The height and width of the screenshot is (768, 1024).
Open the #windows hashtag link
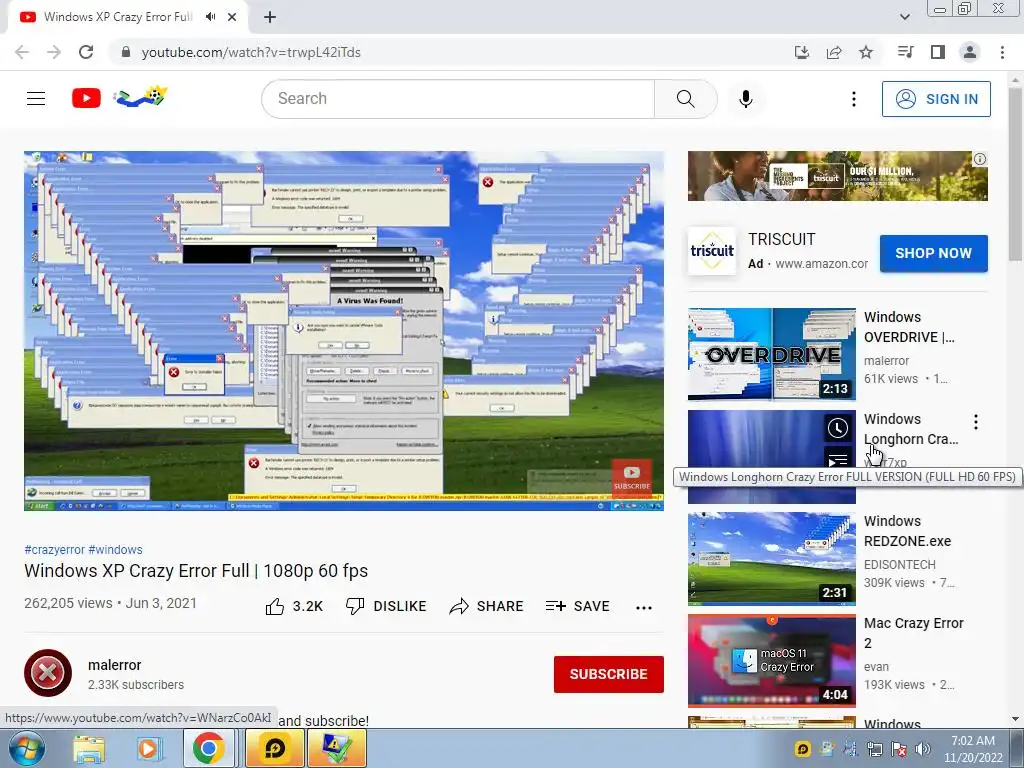115,550
